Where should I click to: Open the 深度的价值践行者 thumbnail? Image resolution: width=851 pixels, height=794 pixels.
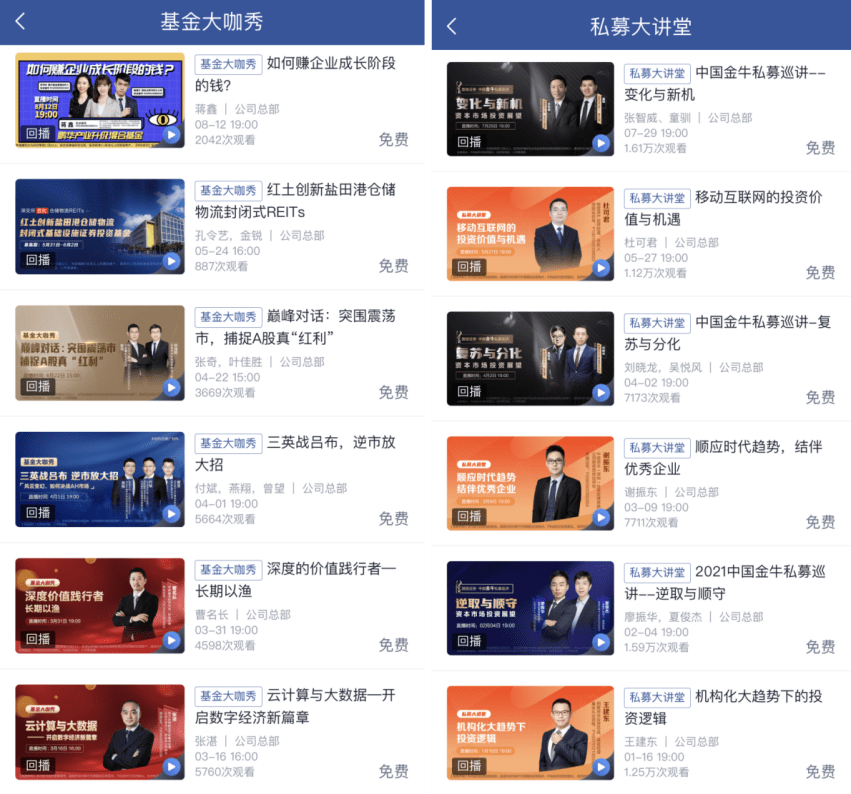click(x=100, y=606)
